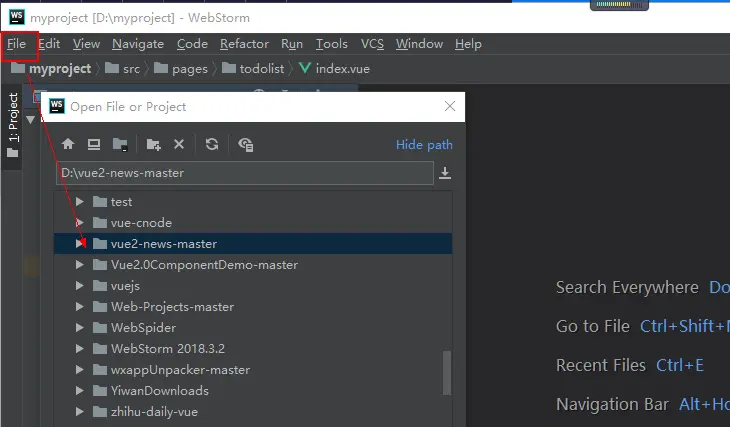Expand the test folder arrow
This screenshot has height=427, width=730.
[80, 202]
